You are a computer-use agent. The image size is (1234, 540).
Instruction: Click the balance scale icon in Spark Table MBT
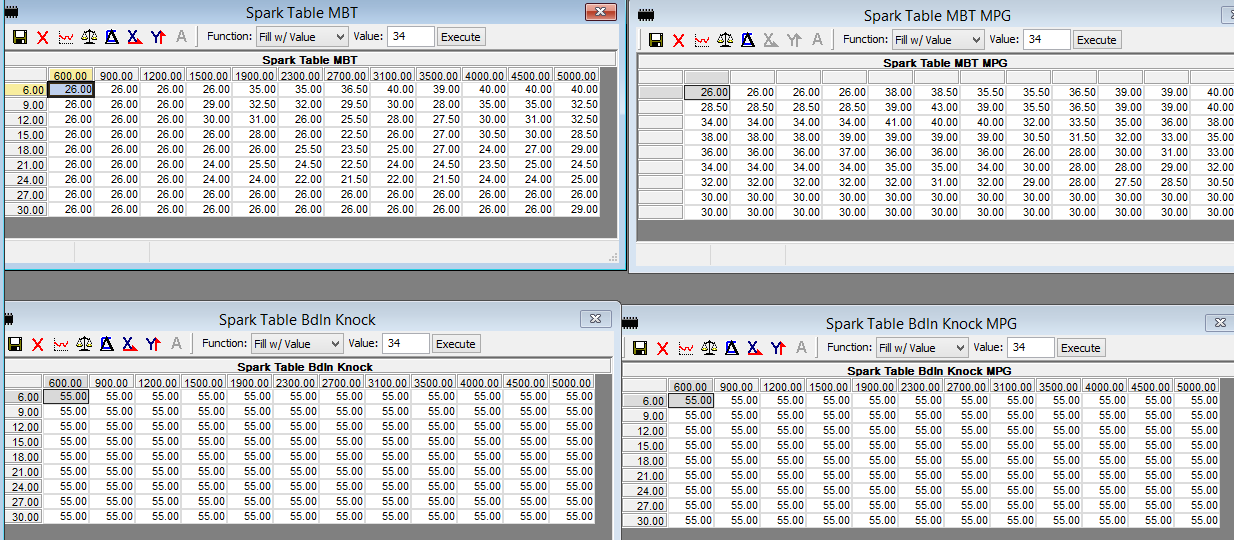coord(89,37)
